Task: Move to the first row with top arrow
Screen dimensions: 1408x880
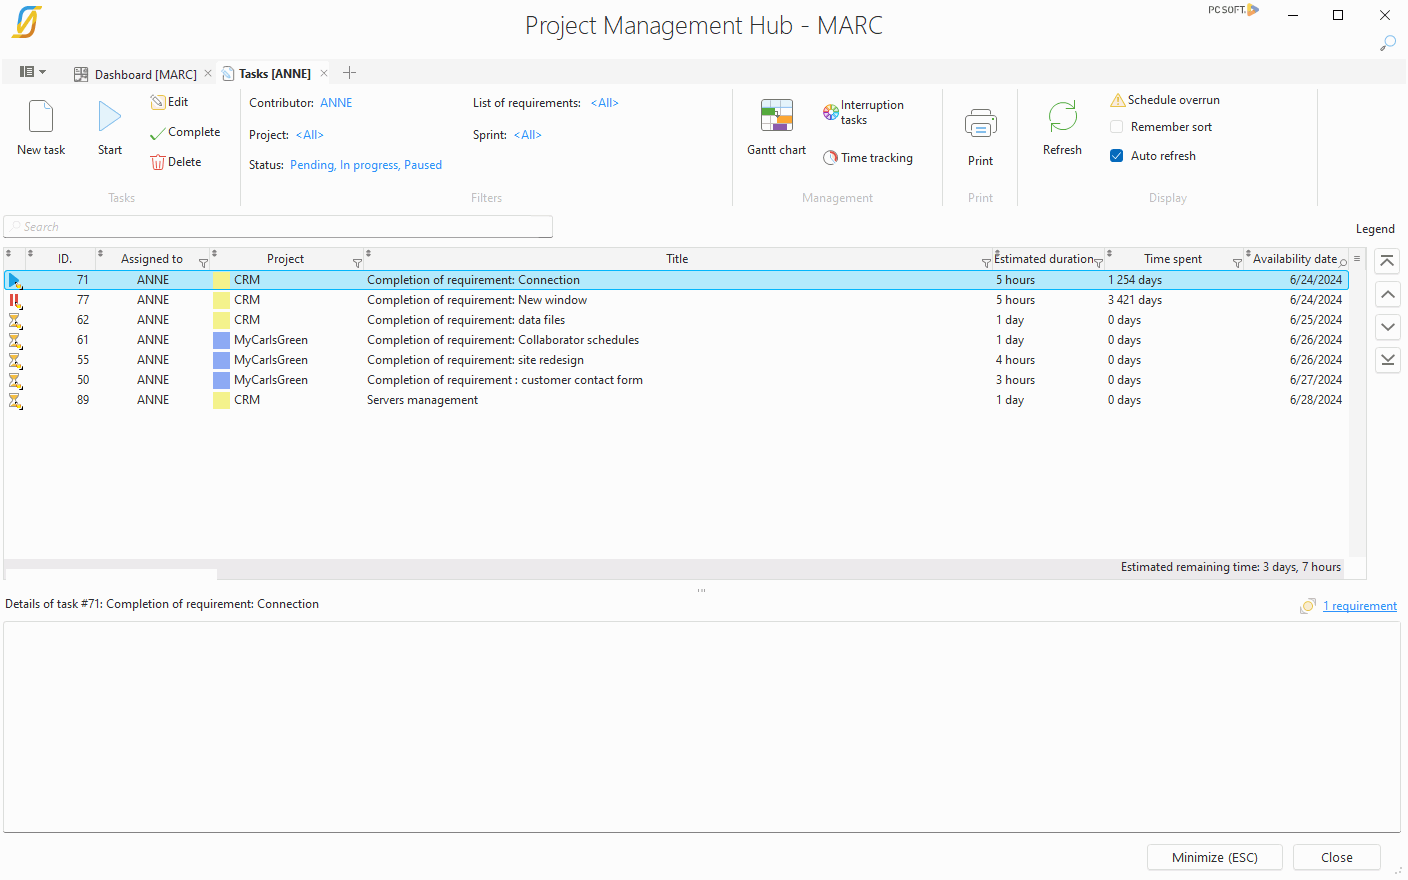Action: coord(1387,262)
